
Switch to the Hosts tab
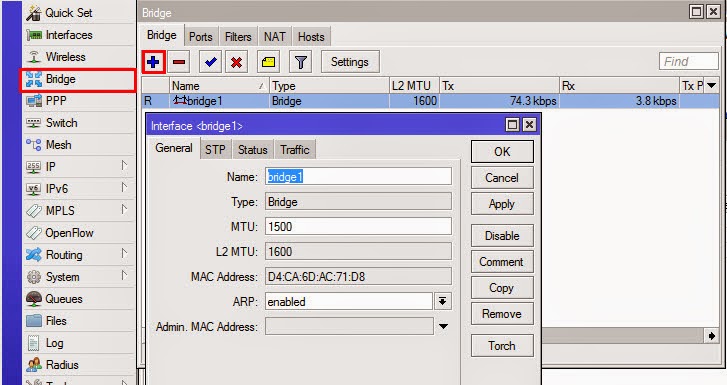(x=311, y=37)
